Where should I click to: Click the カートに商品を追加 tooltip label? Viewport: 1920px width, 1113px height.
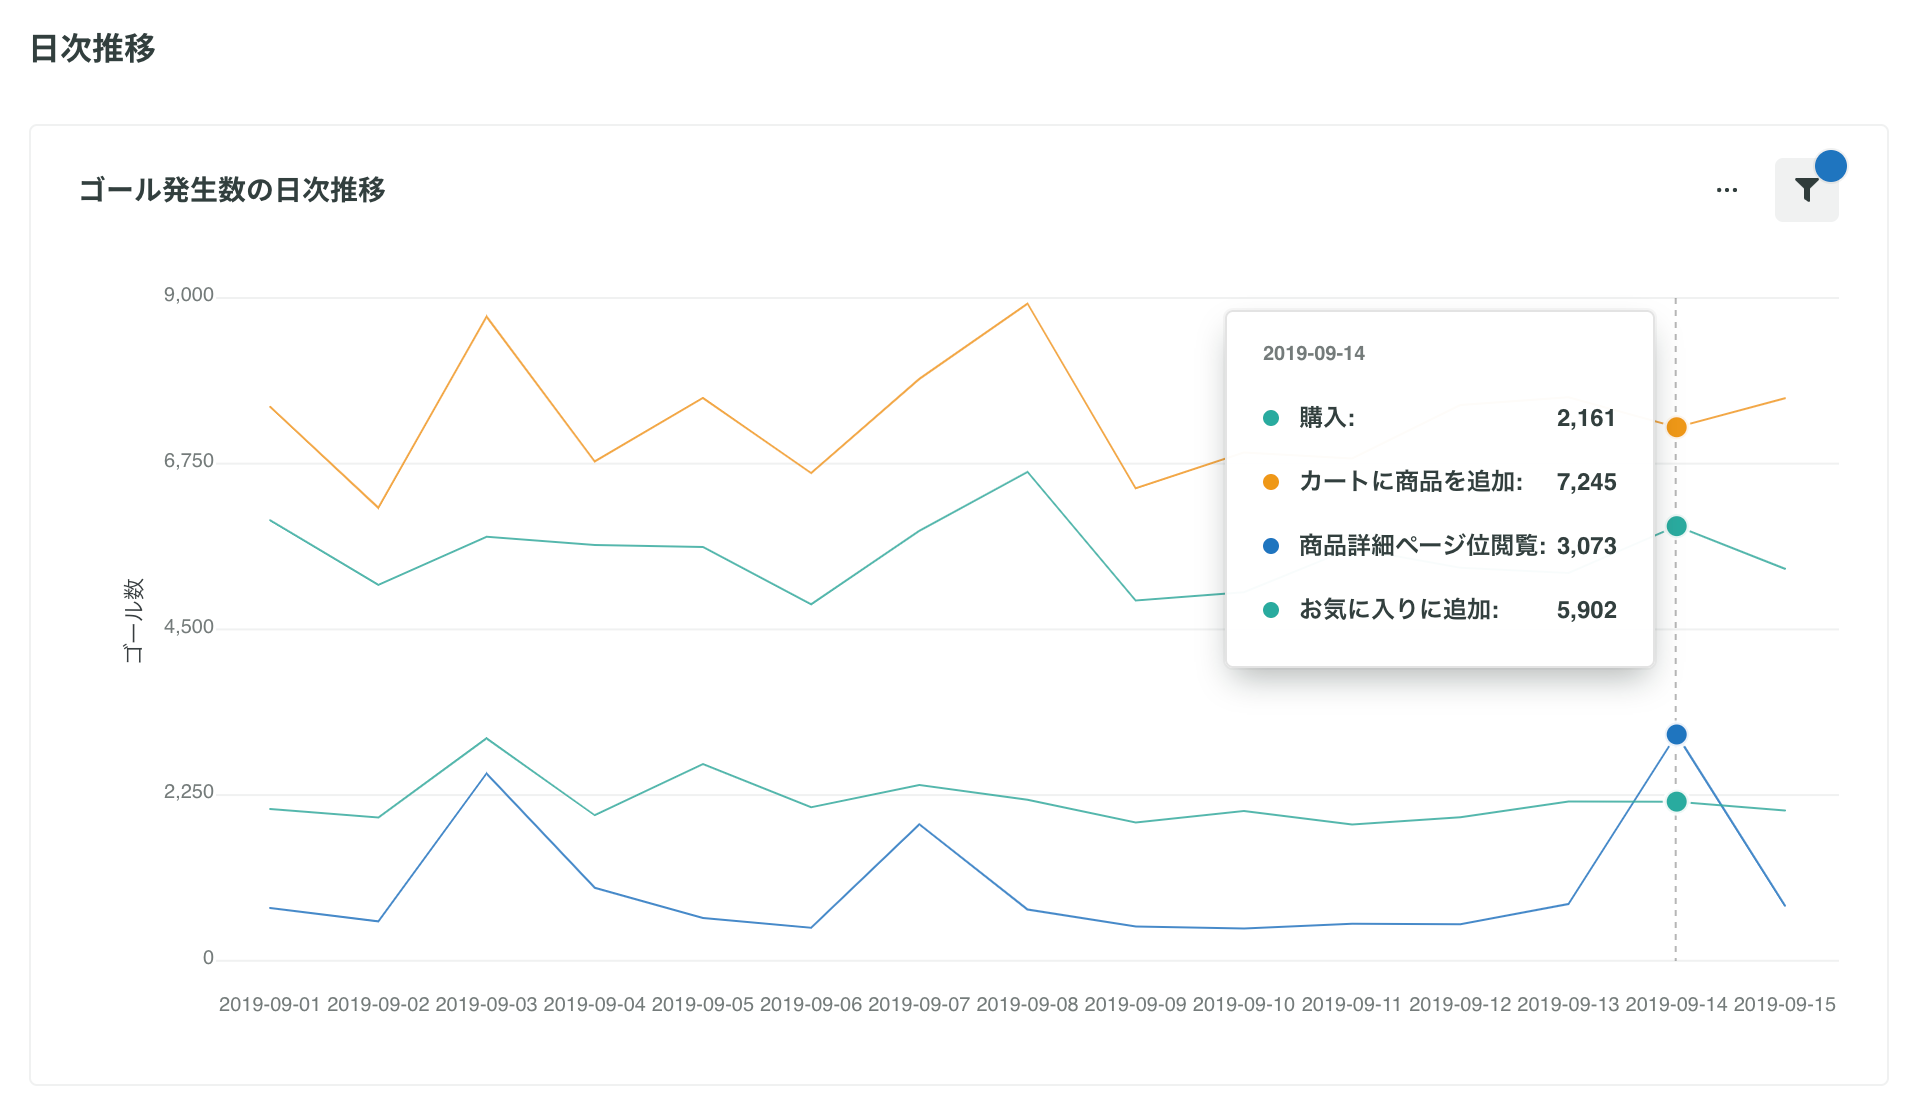(x=1410, y=482)
